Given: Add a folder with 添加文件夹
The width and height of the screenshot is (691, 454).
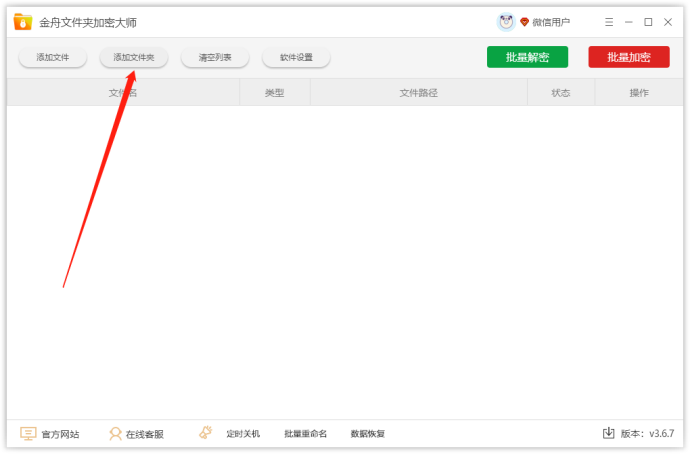Looking at the screenshot, I should click(x=134, y=57).
